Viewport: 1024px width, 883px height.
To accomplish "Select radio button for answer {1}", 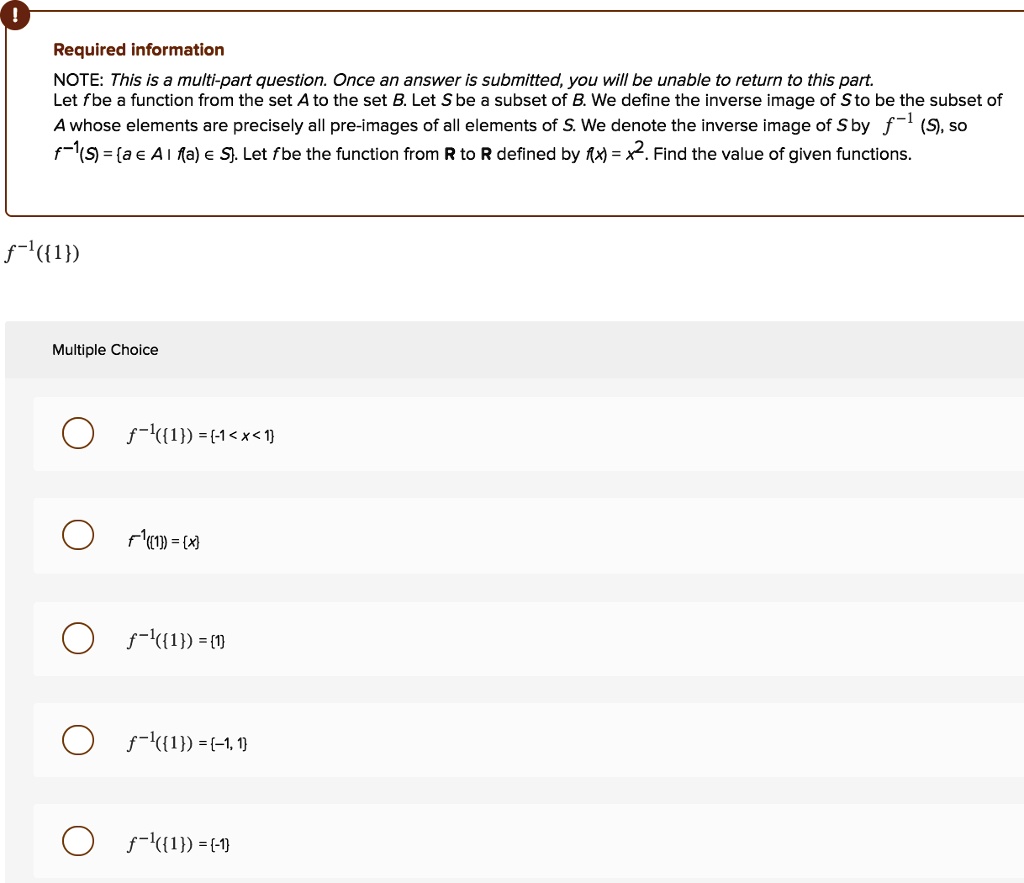I will click(78, 638).
